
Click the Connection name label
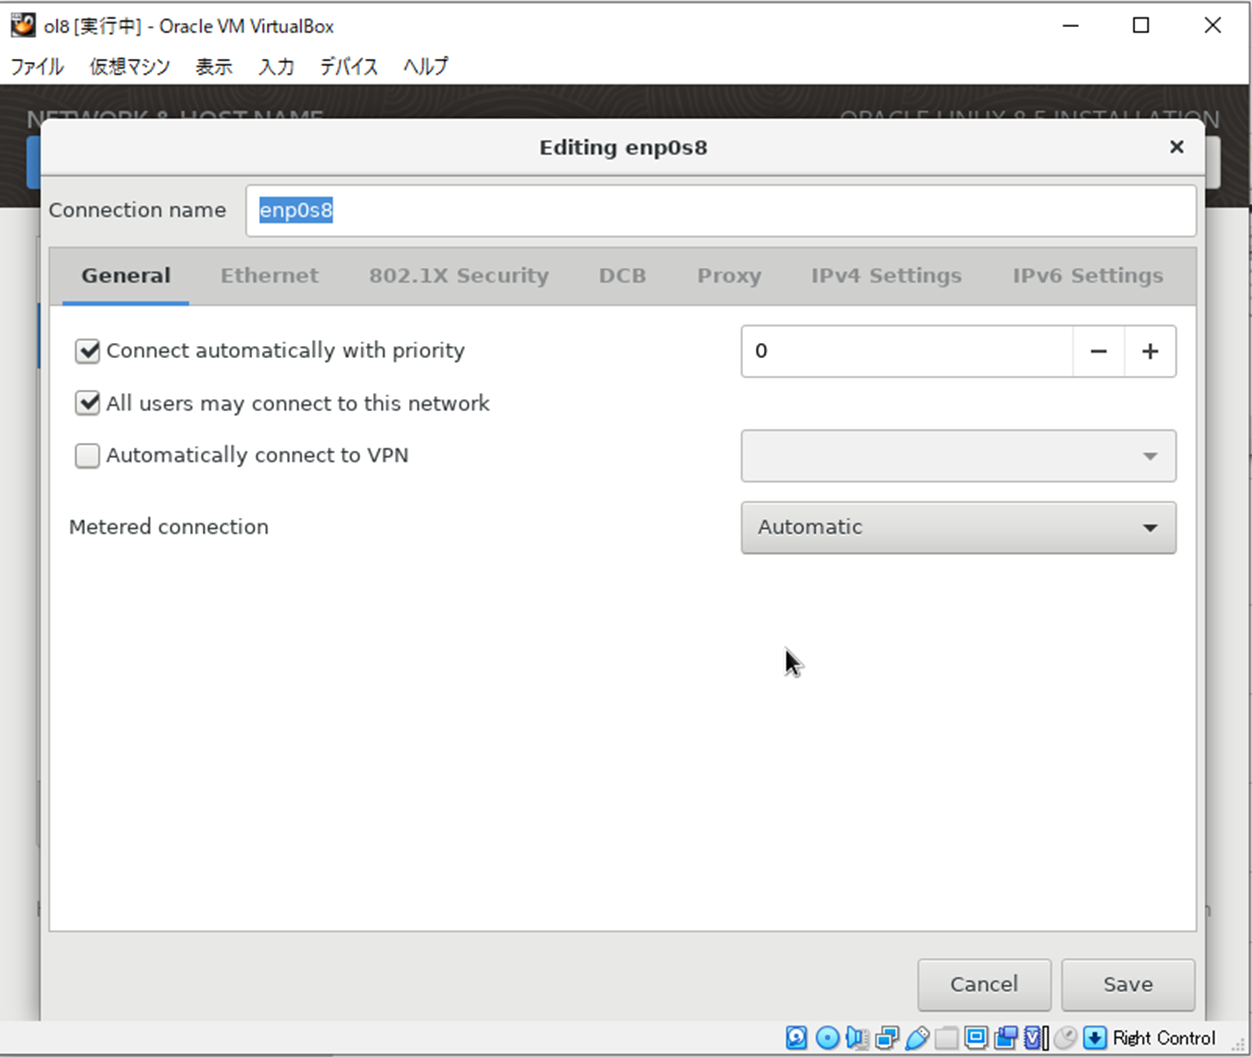click(137, 211)
